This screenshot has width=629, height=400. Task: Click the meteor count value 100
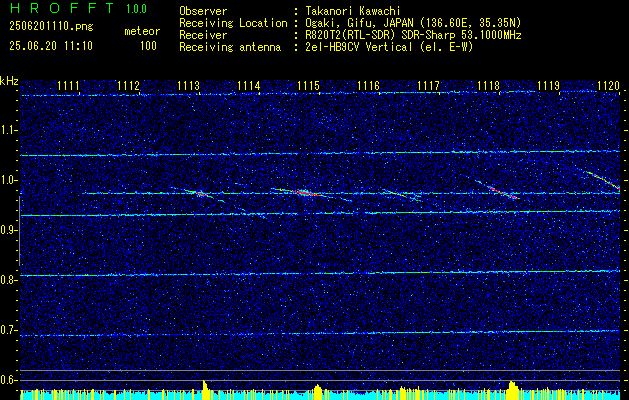[148, 46]
